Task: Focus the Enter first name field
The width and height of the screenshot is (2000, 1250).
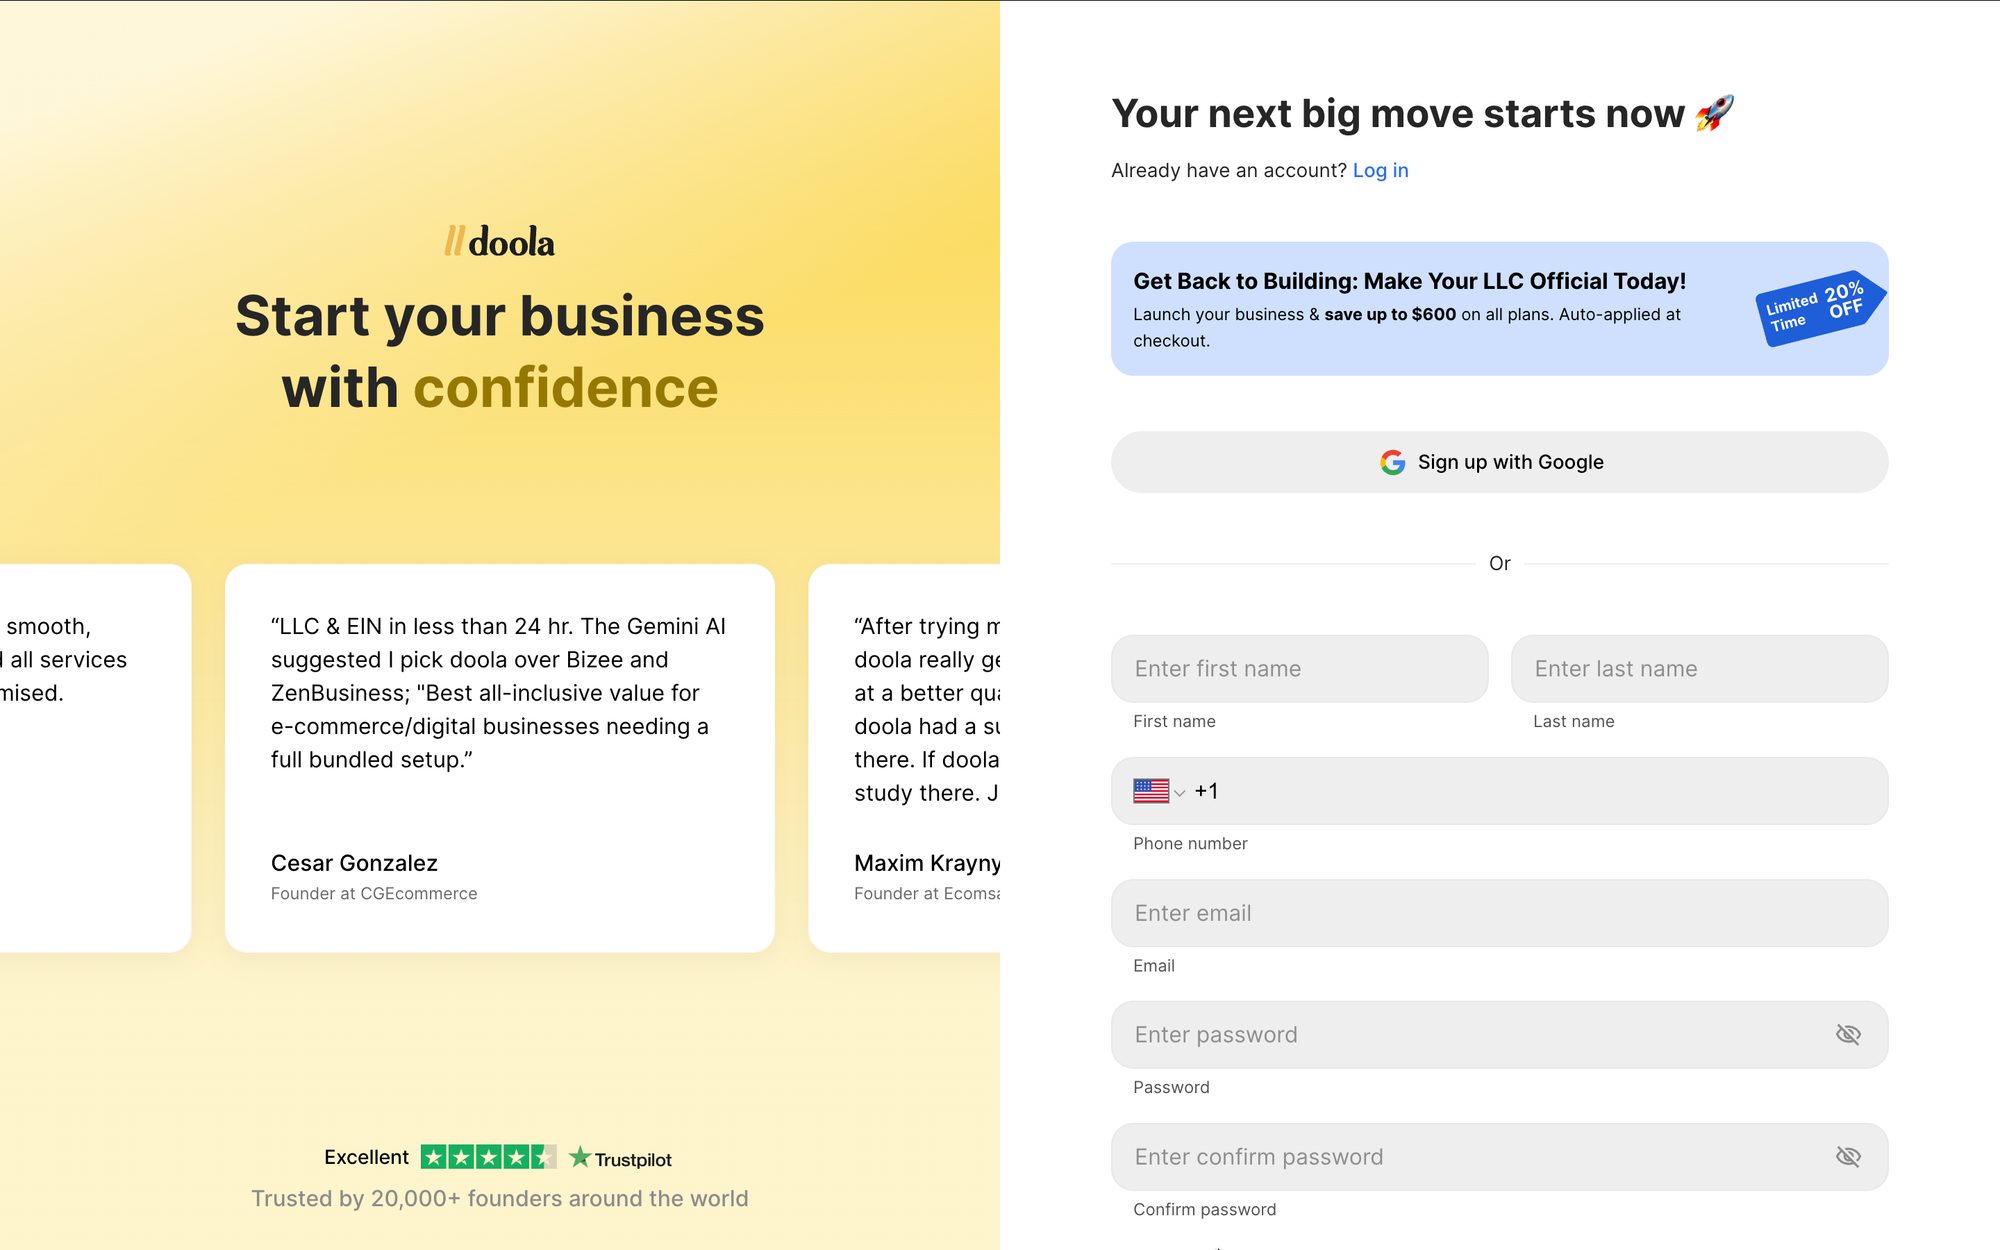Action: coord(1299,668)
